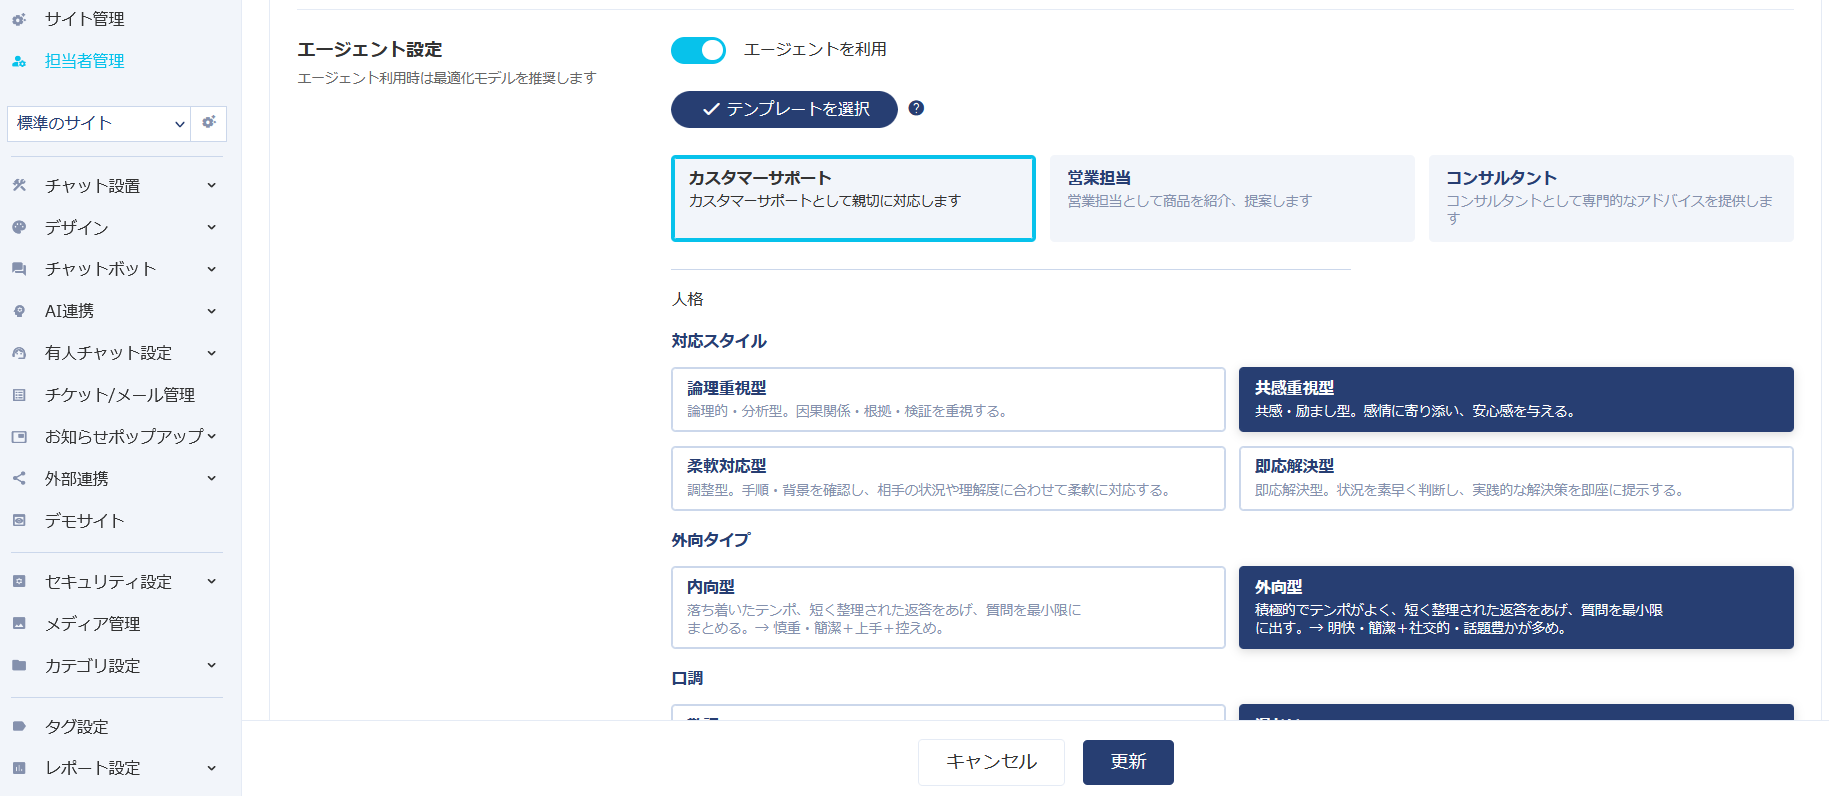Viewport: 1829px width, 796px height.
Task: Click the メディア管理 image icon
Action: [19, 623]
